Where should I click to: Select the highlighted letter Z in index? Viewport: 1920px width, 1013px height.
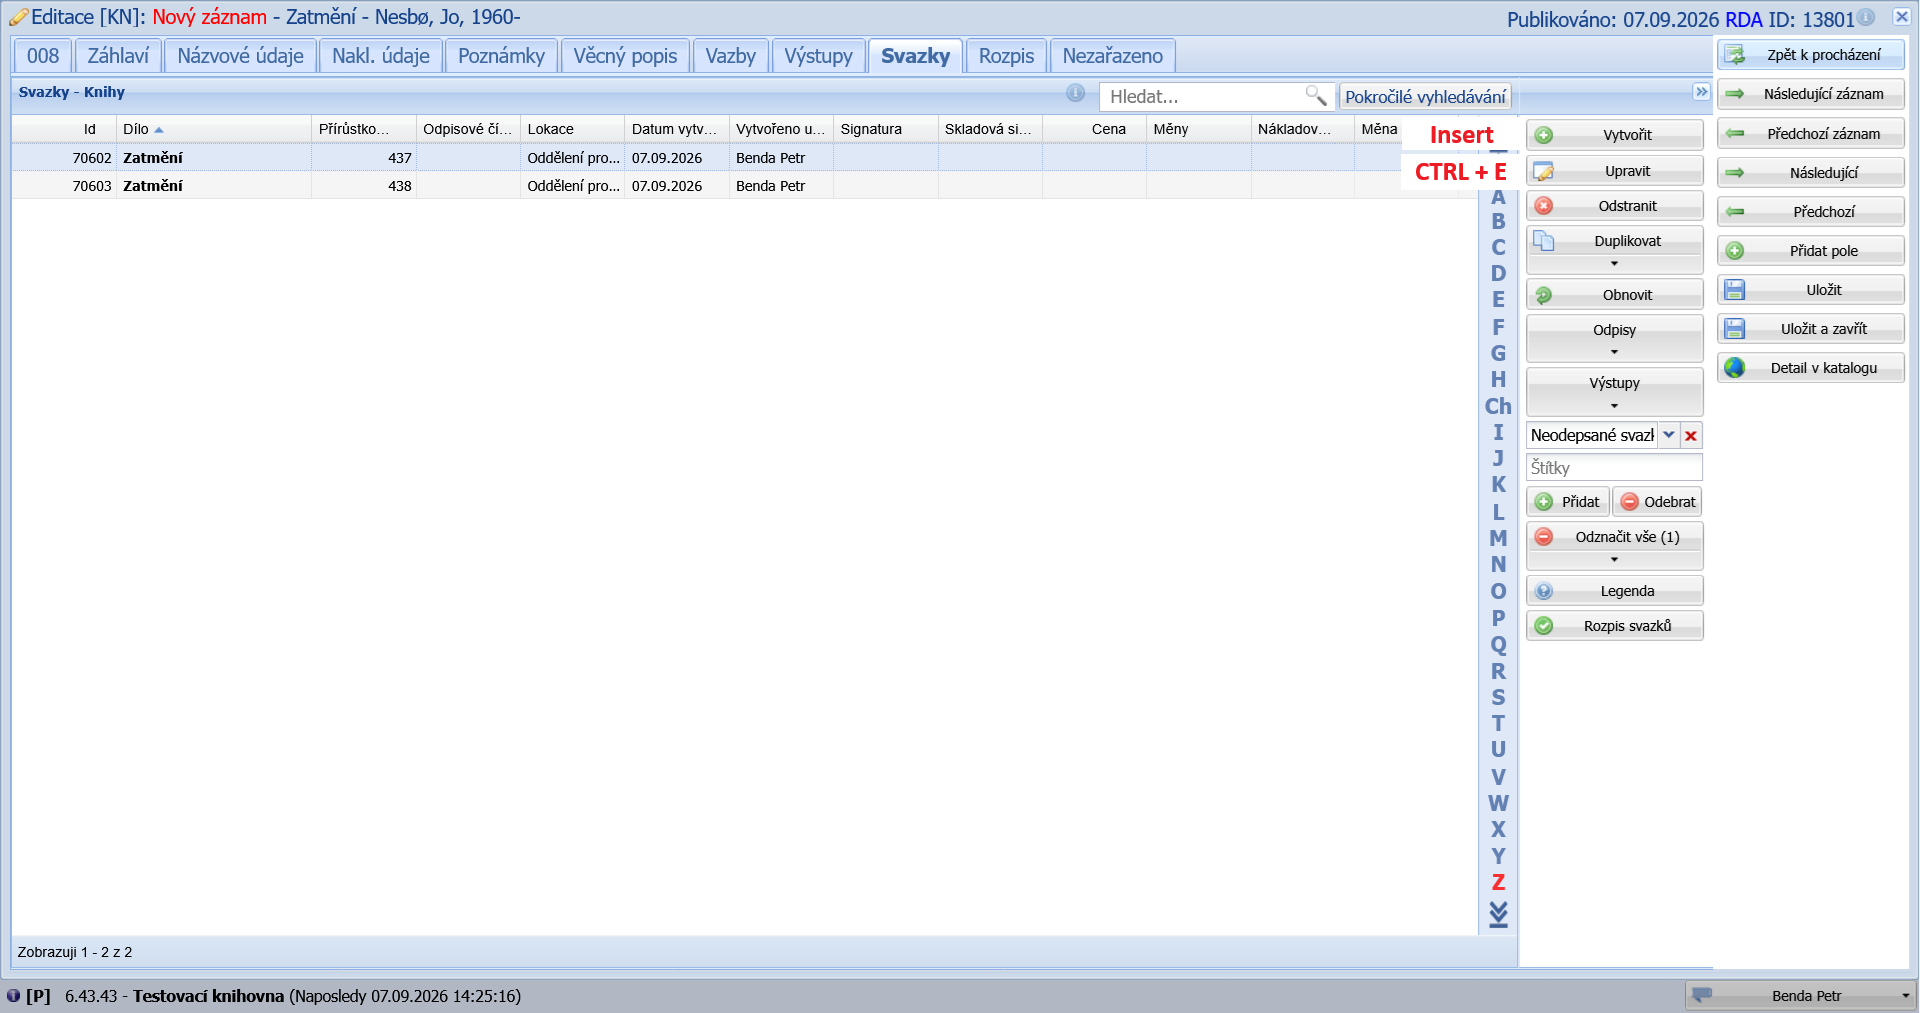click(1498, 882)
